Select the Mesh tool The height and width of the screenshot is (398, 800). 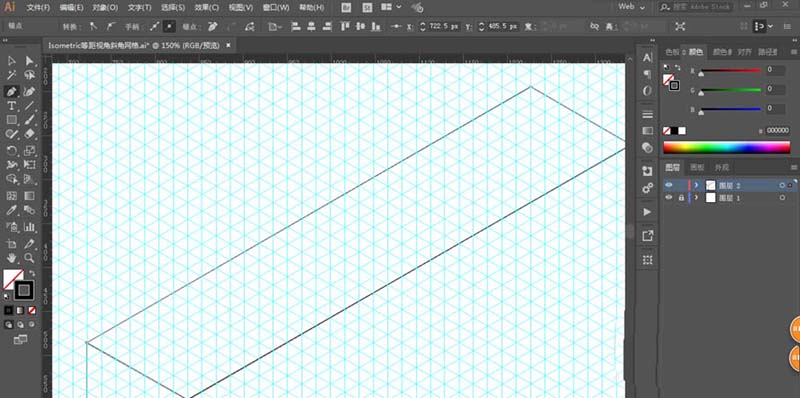coord(11,196)
